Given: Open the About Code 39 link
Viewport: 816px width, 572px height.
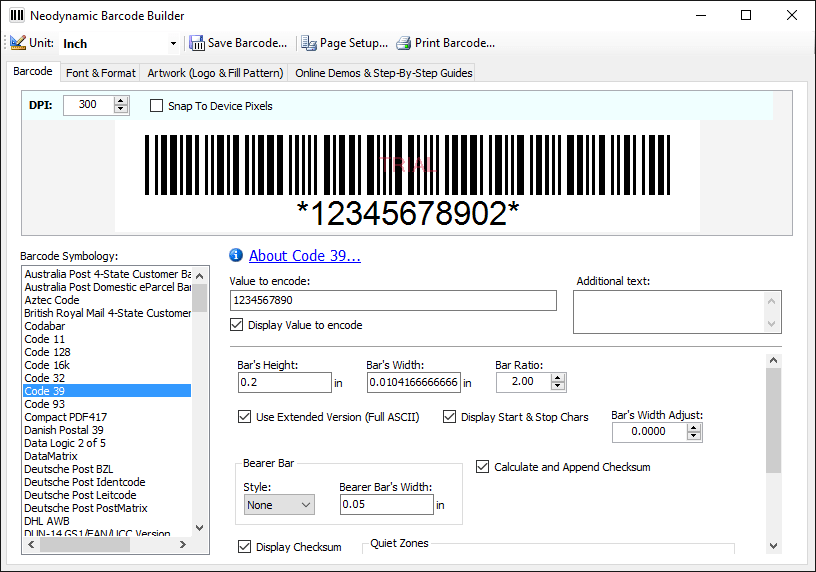Looking at the screenshot, I should [x=305, y=256].
